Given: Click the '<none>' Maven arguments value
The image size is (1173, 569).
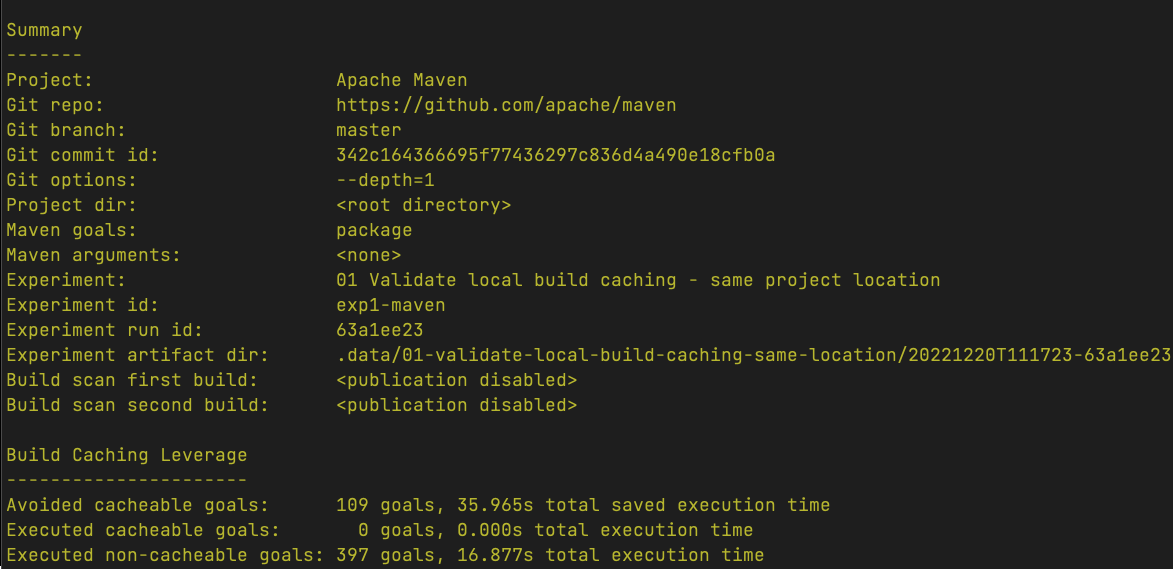Looking at the screenshot, I should [369, 255].
